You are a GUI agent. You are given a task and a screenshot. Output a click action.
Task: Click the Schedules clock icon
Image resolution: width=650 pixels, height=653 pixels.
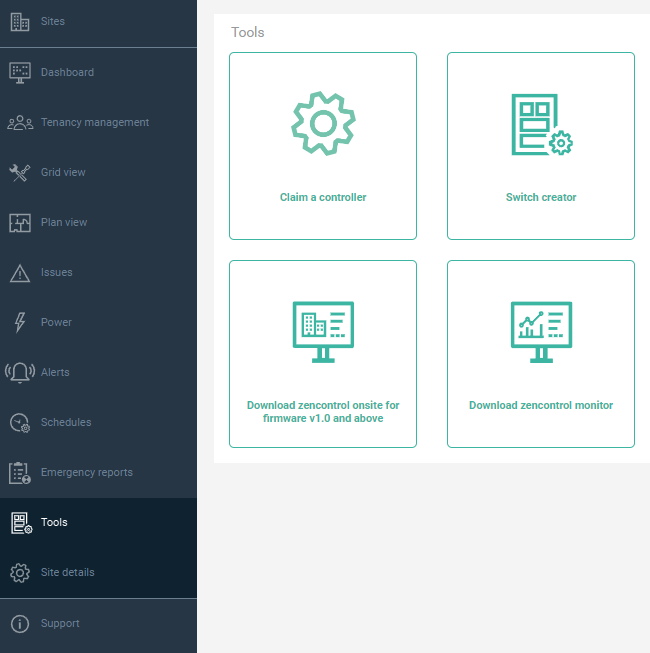(x=20, y=423)
